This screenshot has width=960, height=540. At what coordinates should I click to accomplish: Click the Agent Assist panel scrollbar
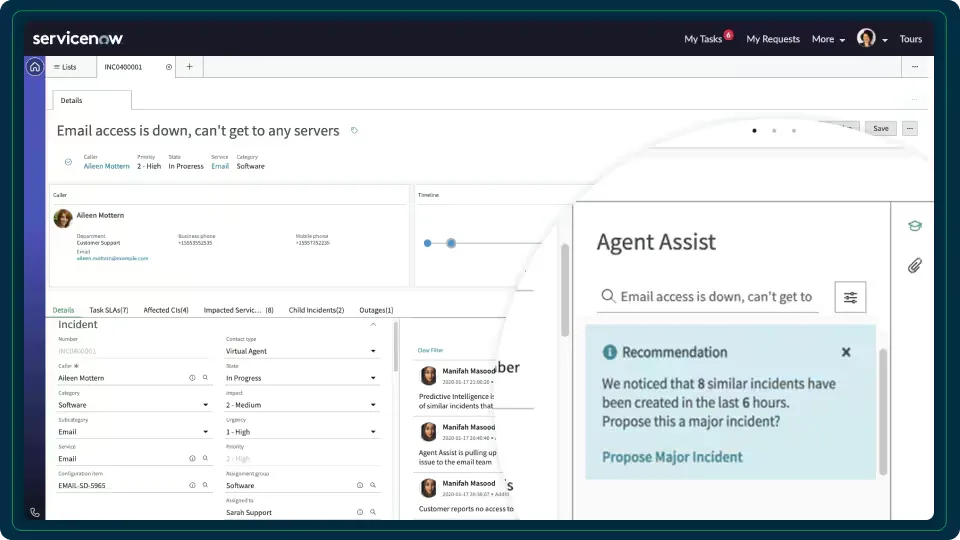click(883, 412)
